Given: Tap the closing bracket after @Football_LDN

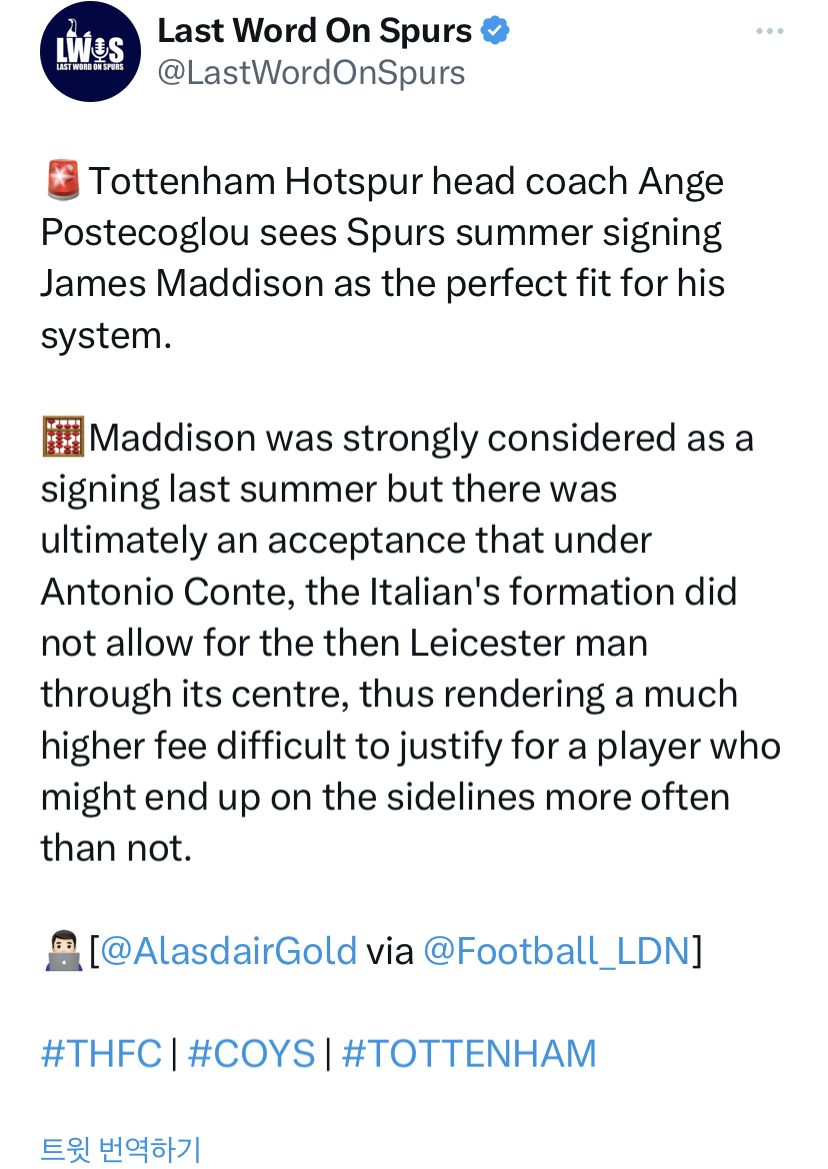Looking at the screenshot, I should 697,951.
